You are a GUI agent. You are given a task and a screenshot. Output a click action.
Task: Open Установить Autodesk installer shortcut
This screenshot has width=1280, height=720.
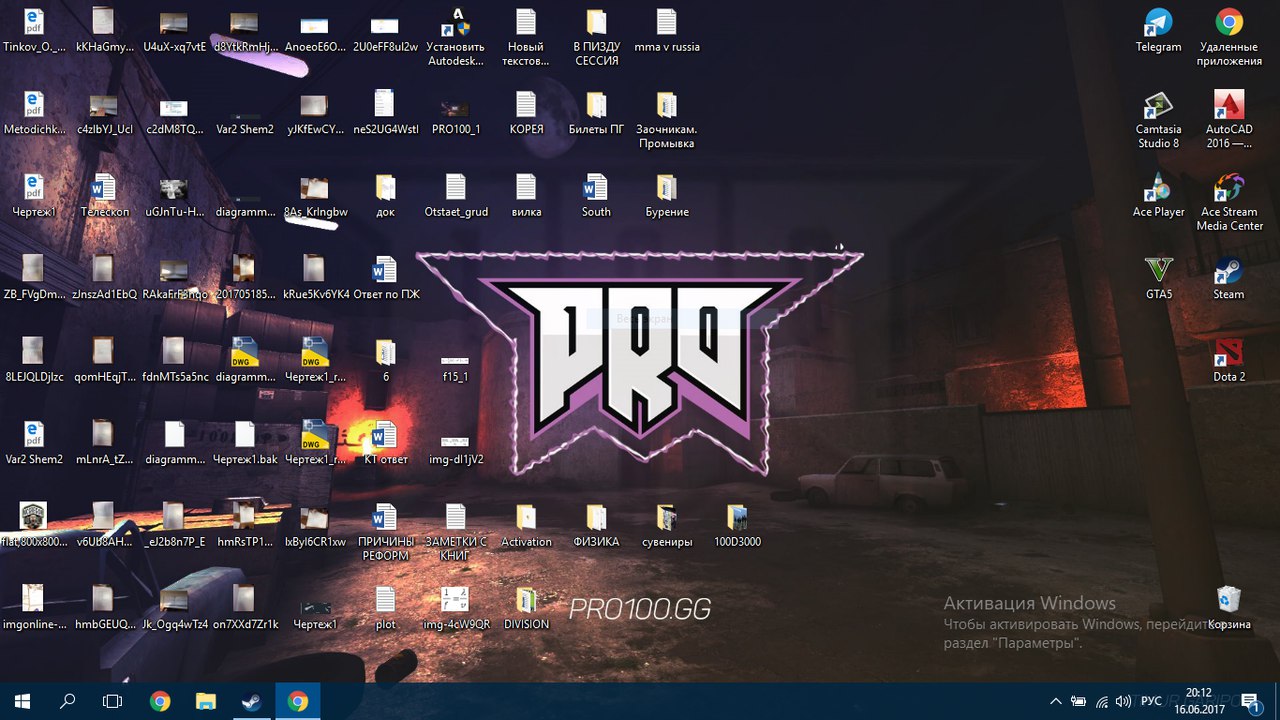pyautogui.click(x=455, y=38)
